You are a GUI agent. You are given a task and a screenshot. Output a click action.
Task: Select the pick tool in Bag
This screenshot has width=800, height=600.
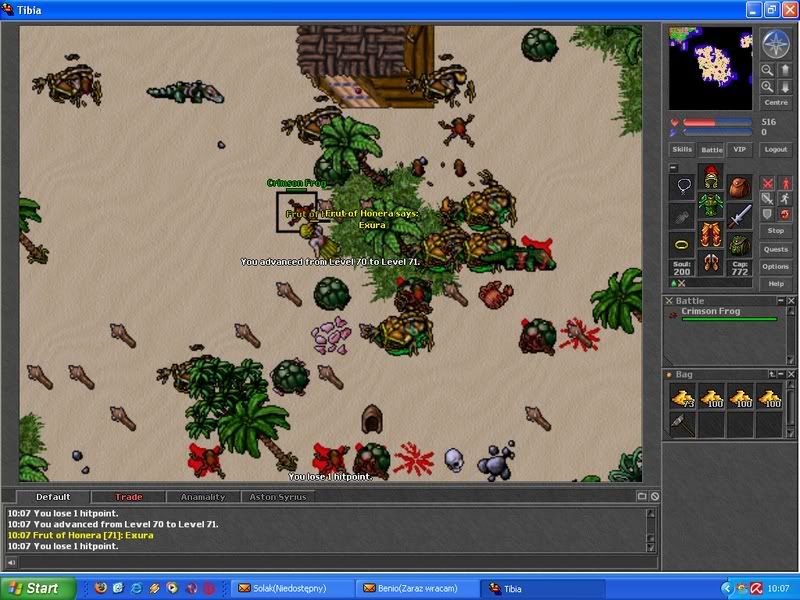683,424
